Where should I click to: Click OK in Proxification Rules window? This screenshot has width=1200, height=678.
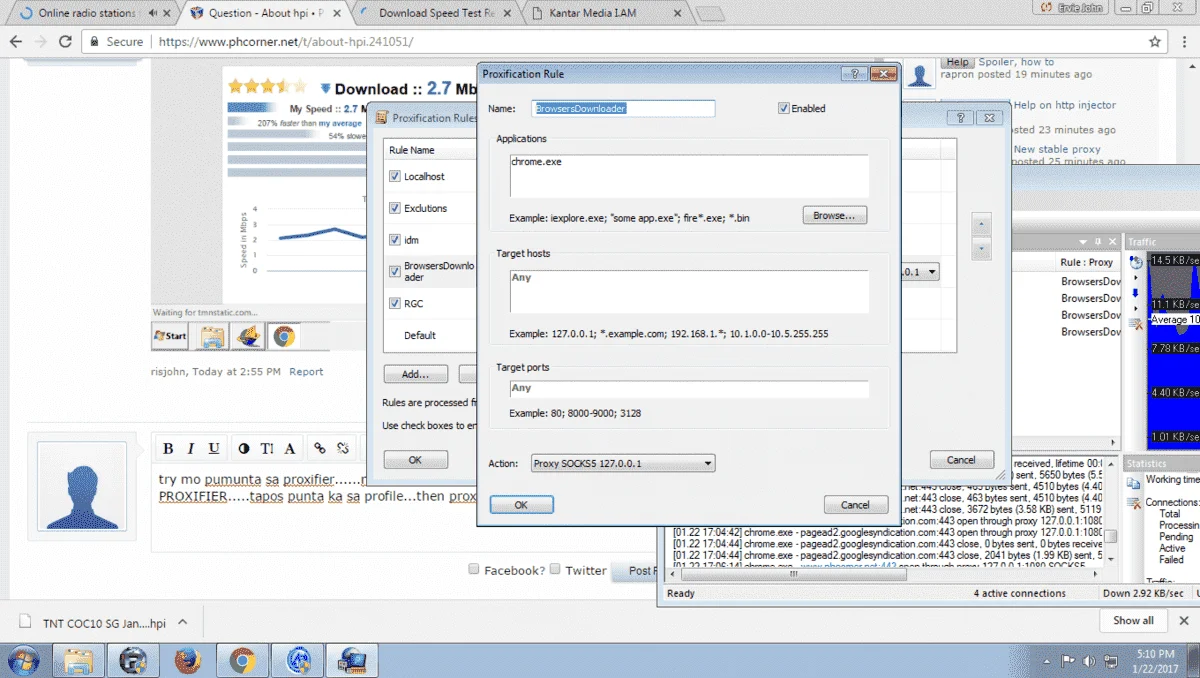point(416,460)
